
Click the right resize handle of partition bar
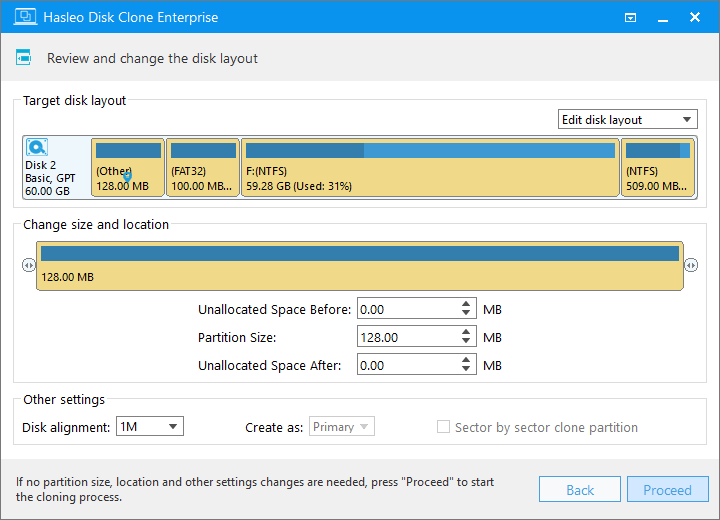pos(691,265)
